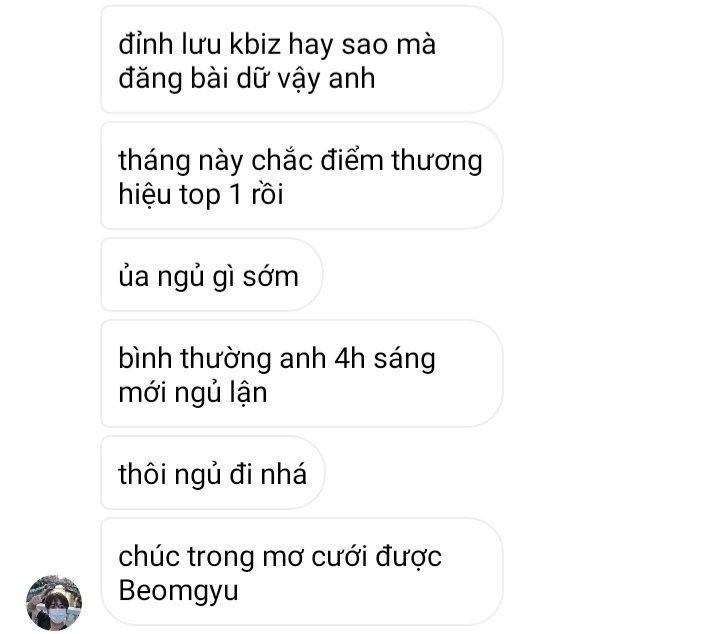Click the word "kbiz" in the first message

255,45
